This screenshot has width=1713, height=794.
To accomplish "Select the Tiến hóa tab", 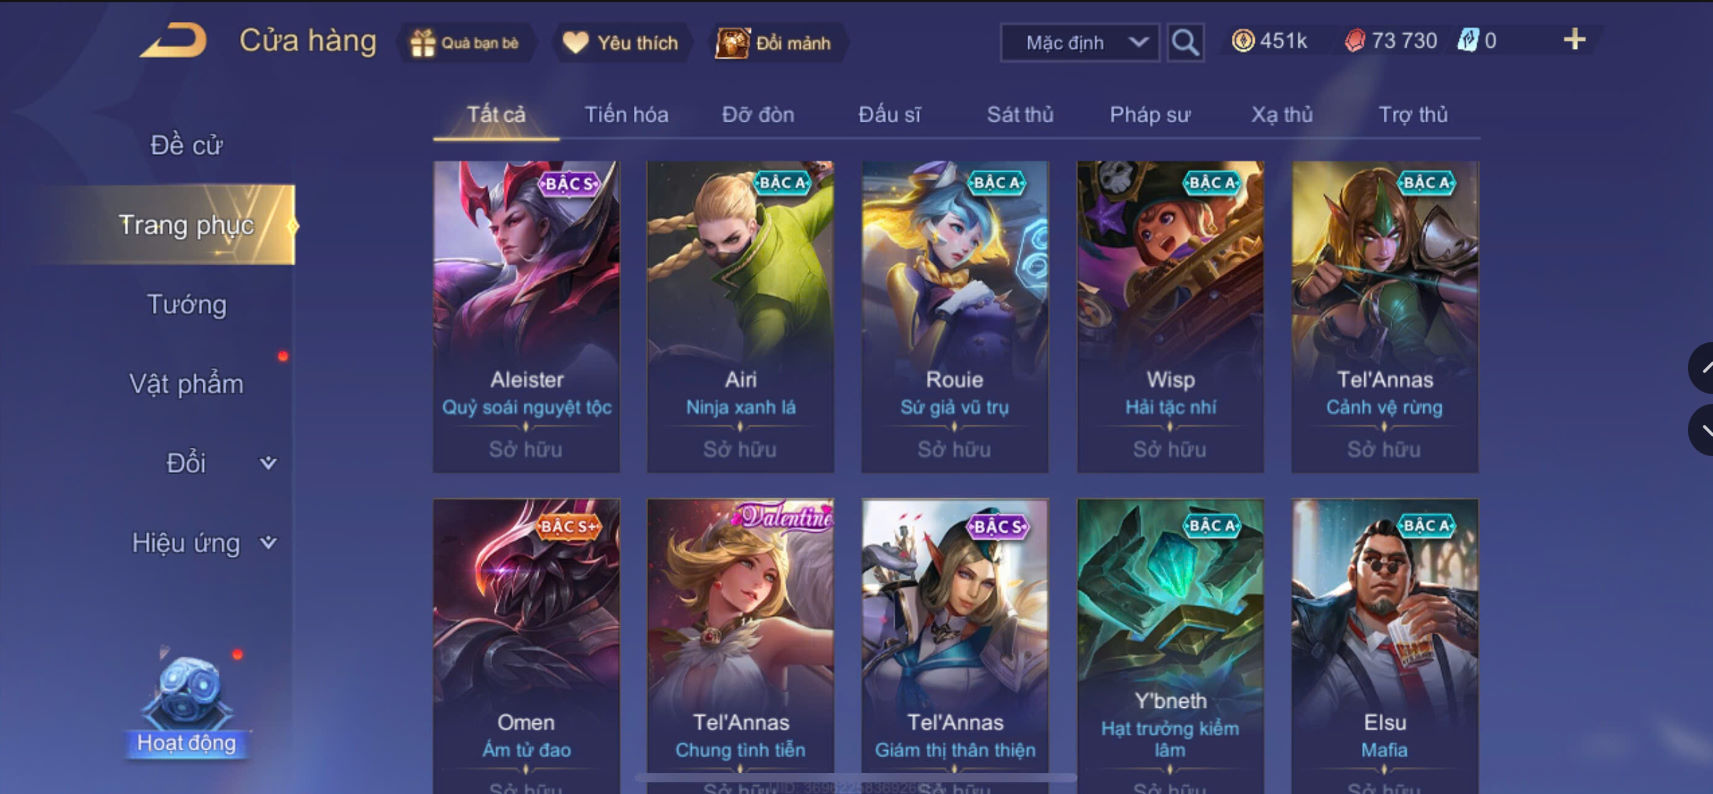I will pos(627,114).
